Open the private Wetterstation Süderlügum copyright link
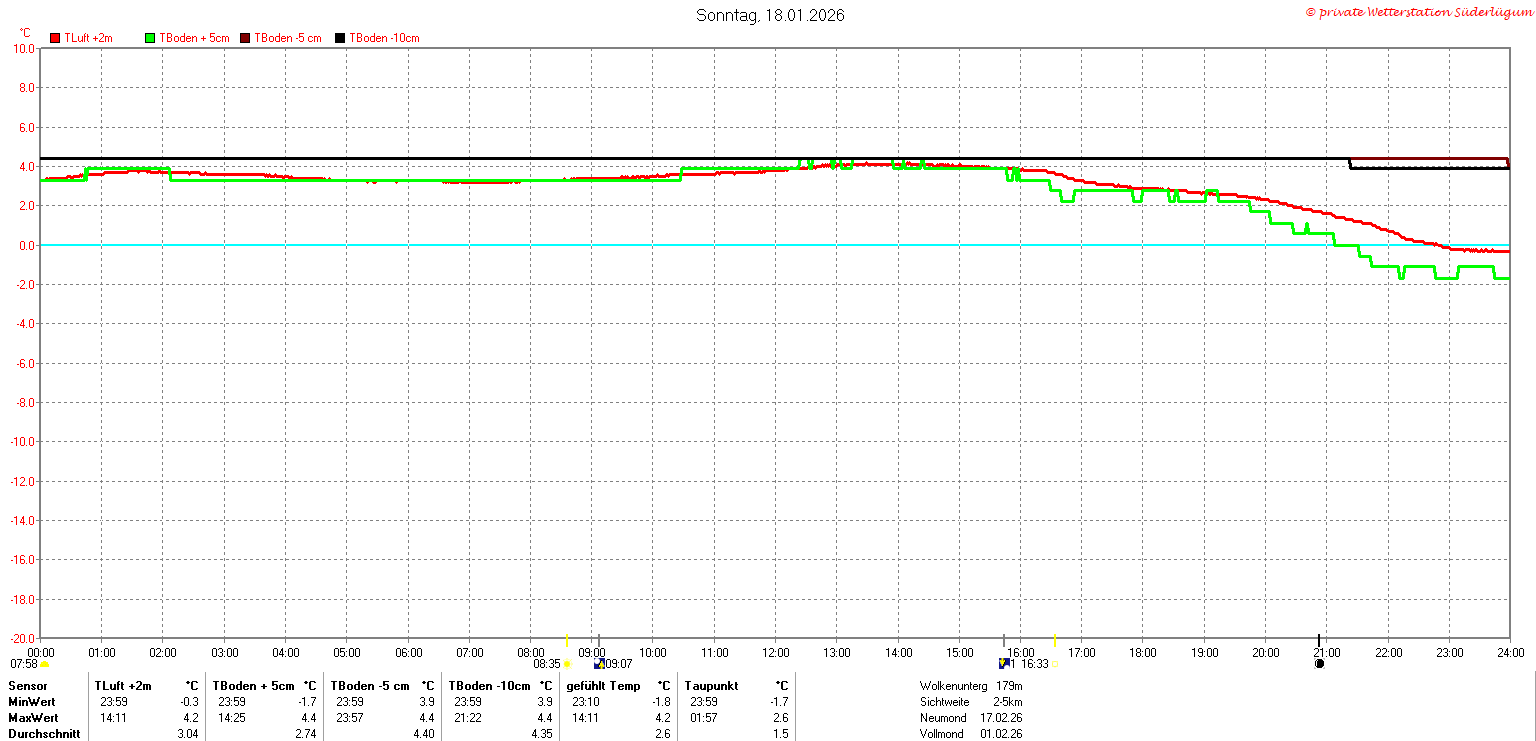 (1418, 12)
